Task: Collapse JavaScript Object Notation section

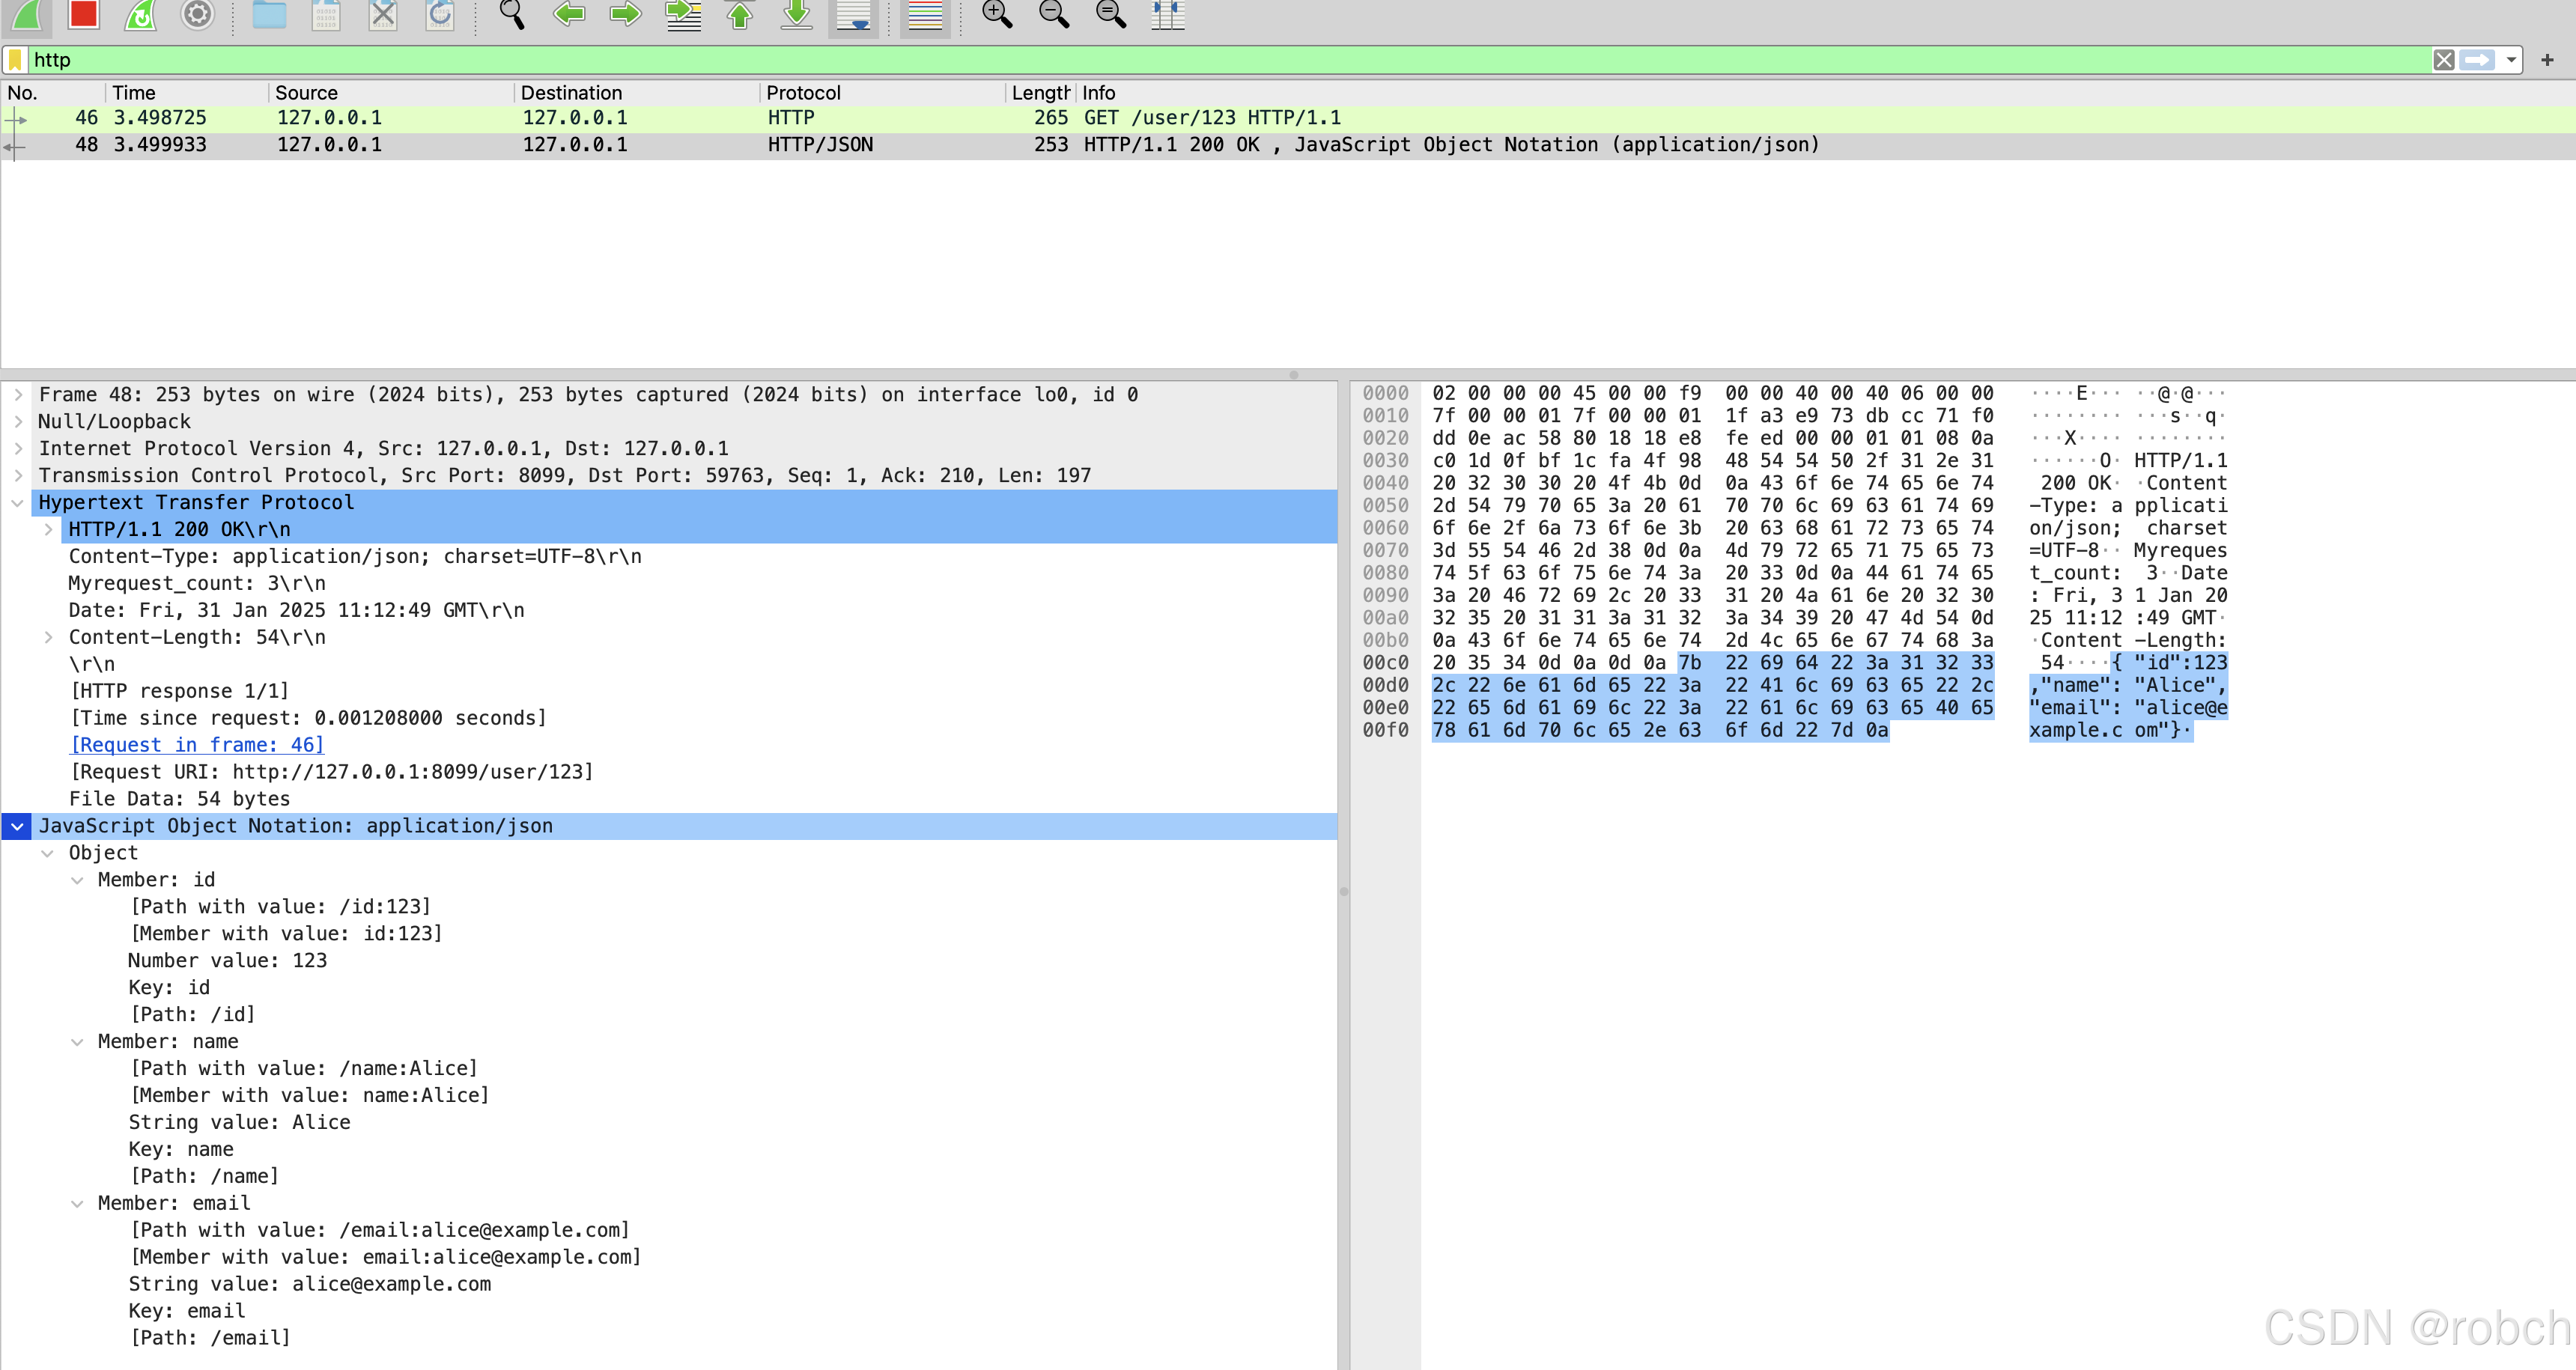Action: (x=18, y=827)
